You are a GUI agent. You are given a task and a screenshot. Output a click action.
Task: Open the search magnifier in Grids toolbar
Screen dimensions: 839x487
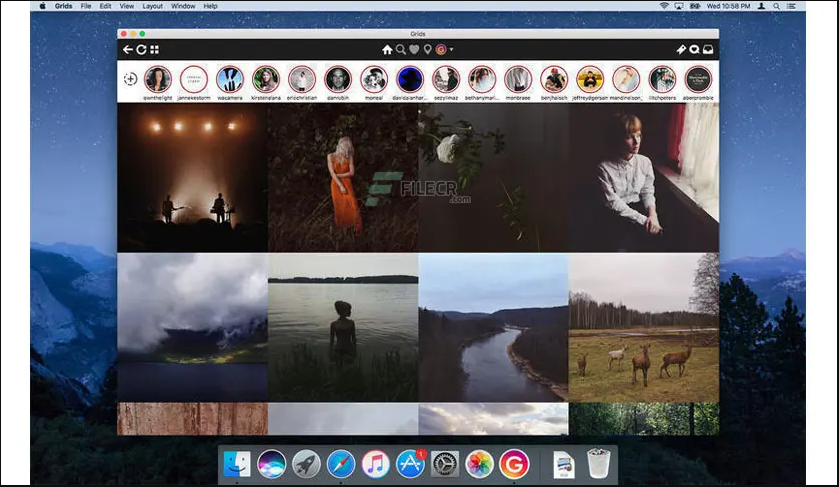[401, 50]
